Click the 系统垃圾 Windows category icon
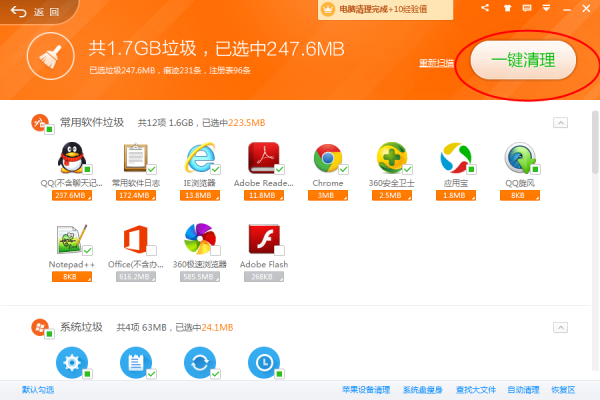This screenshot has width=600, height=400. point(39,327)
